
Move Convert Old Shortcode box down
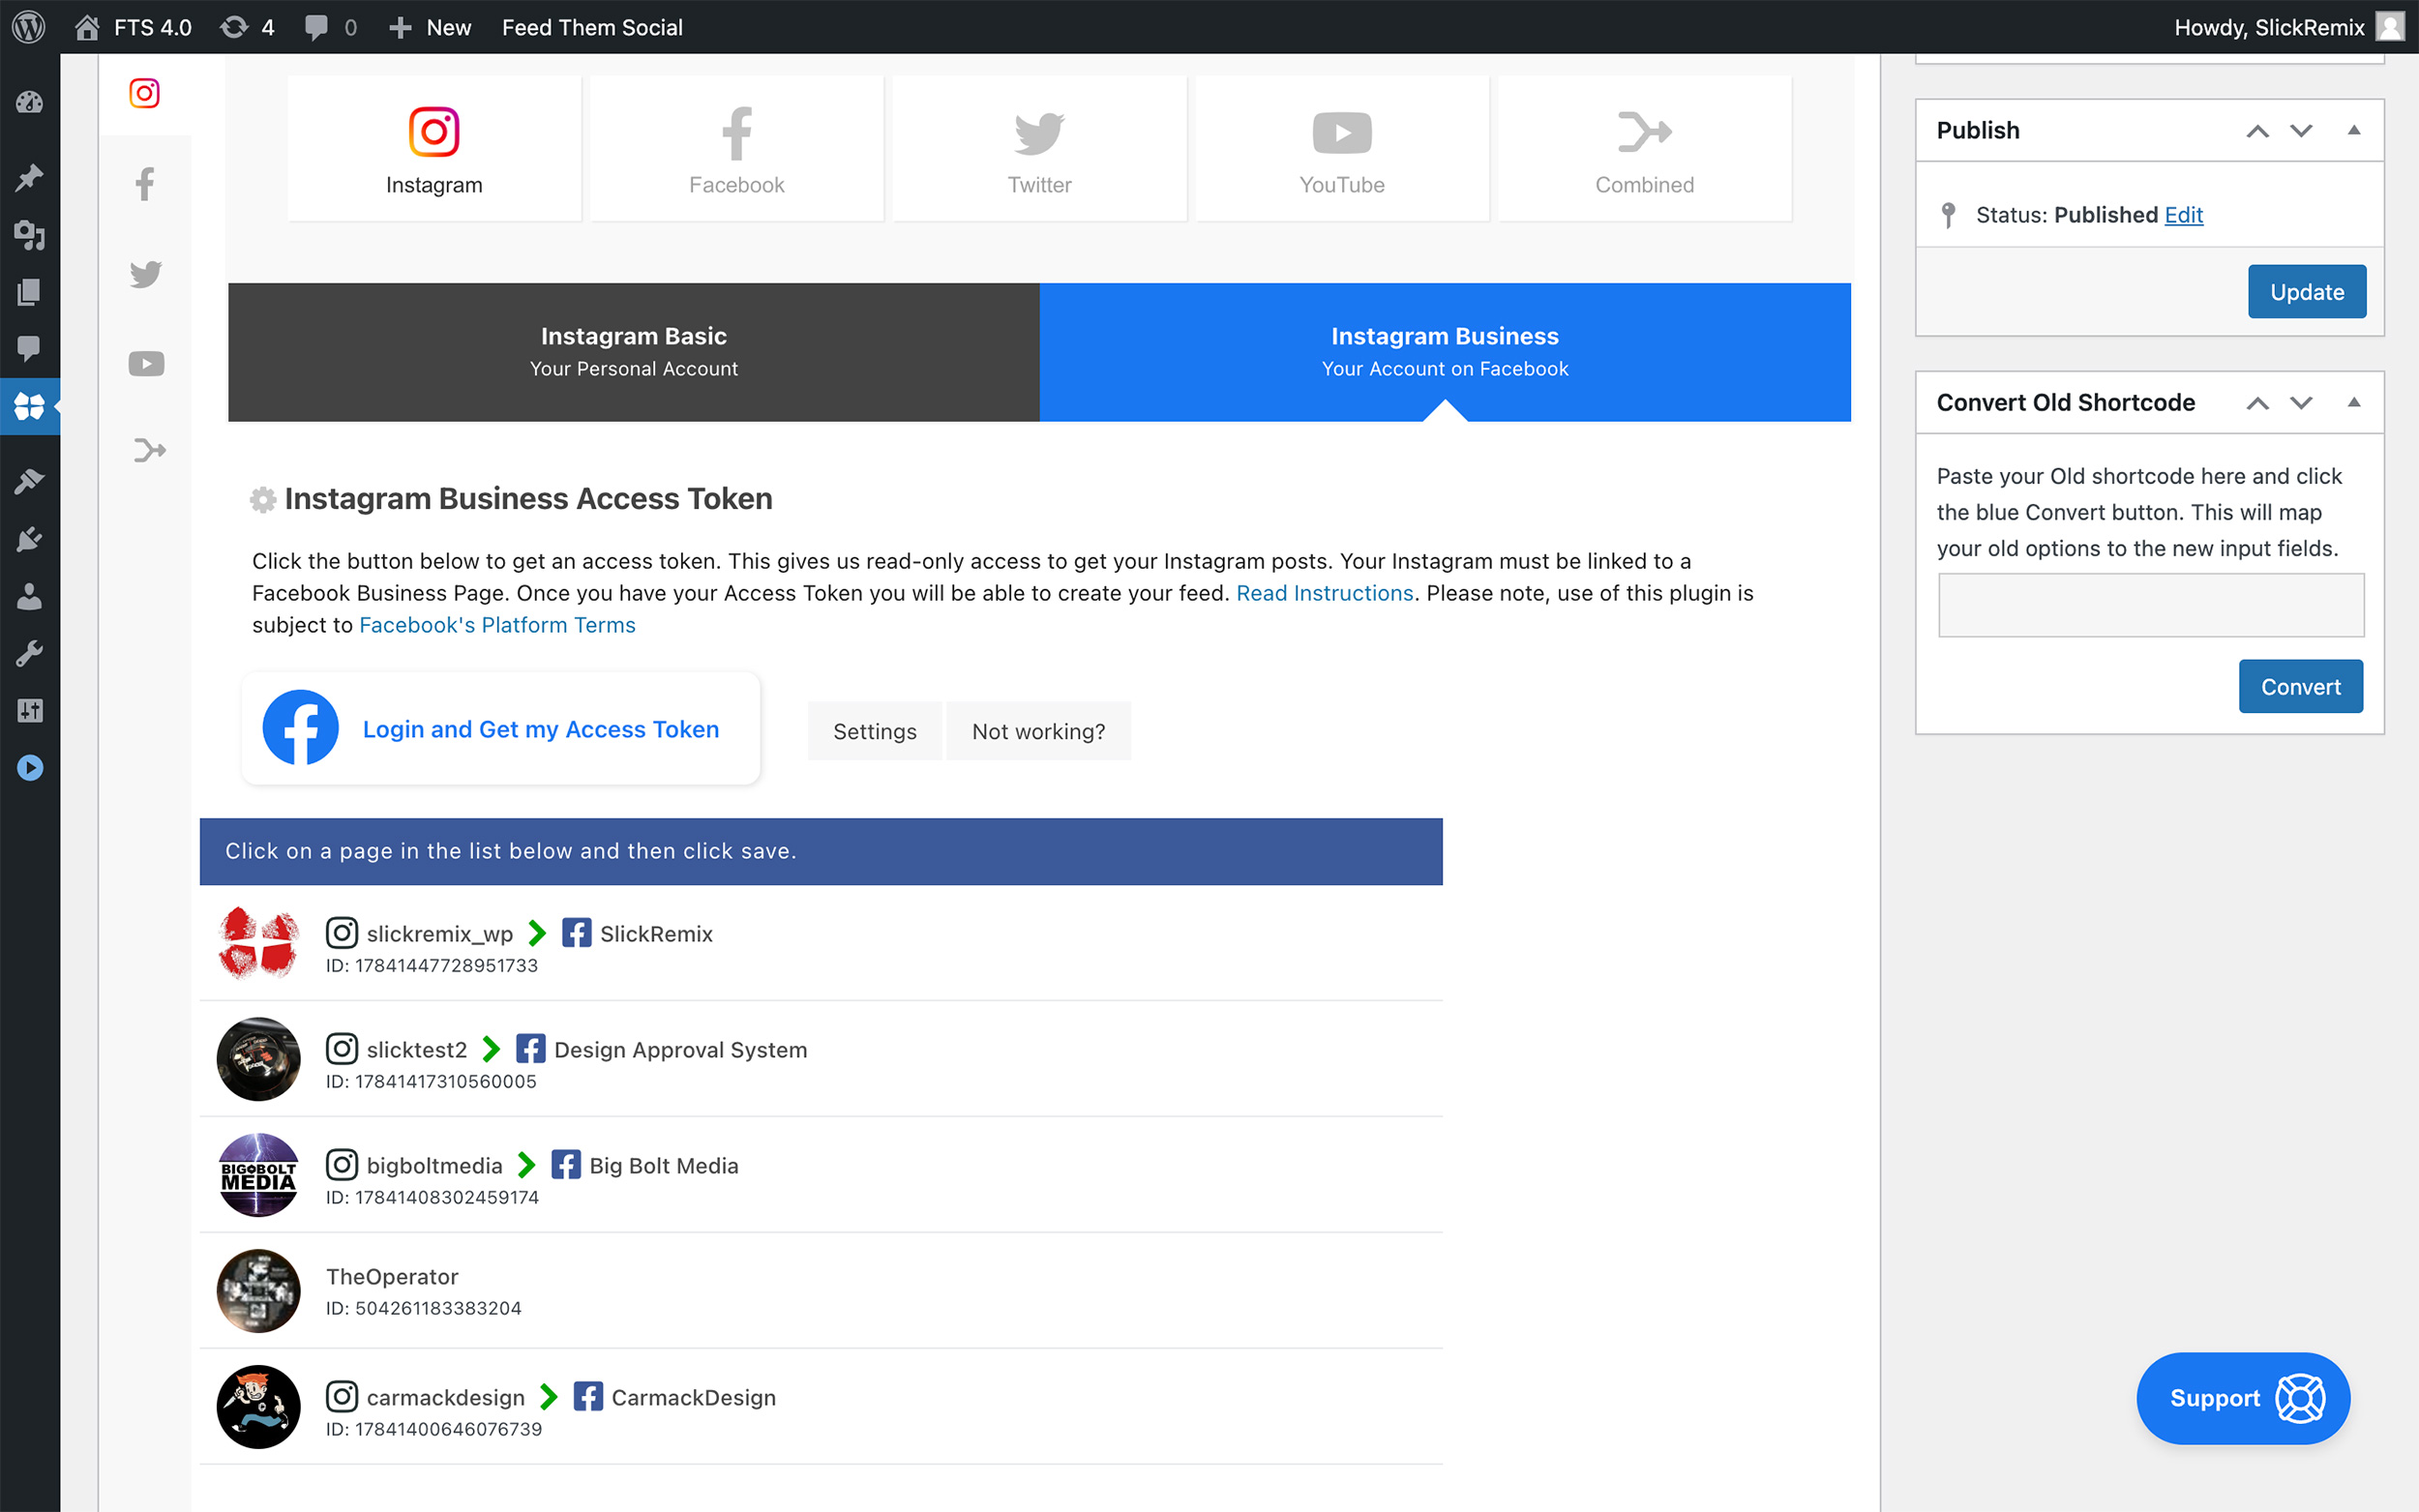(x=2301, y=403)
